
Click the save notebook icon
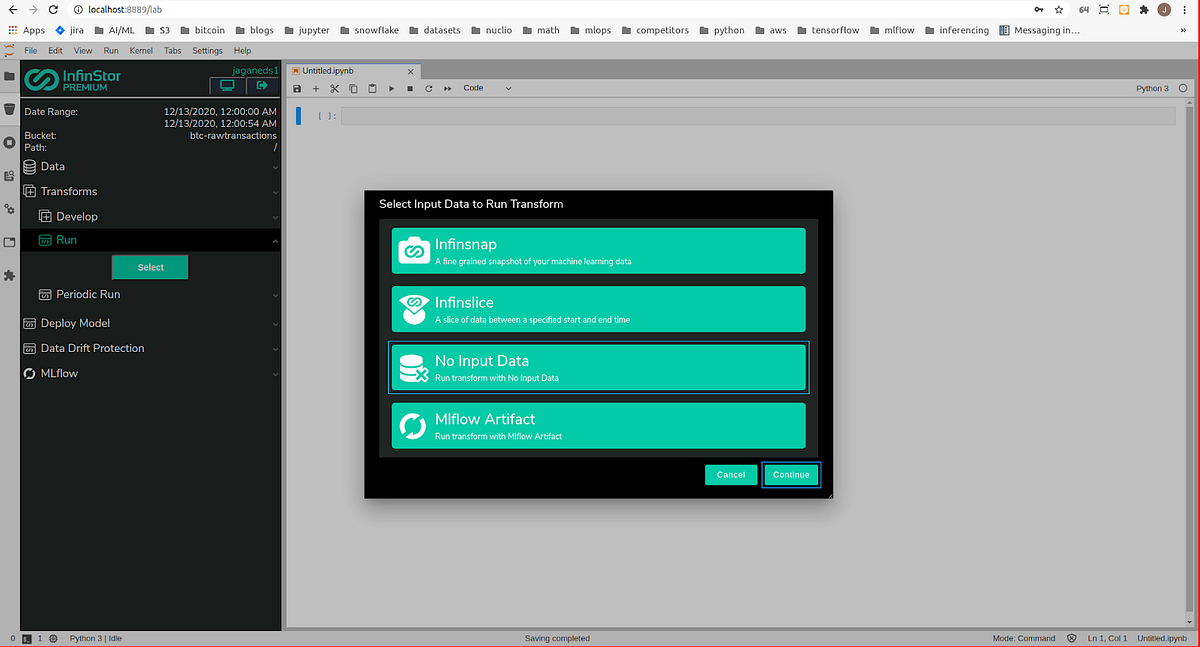(296, 88)
